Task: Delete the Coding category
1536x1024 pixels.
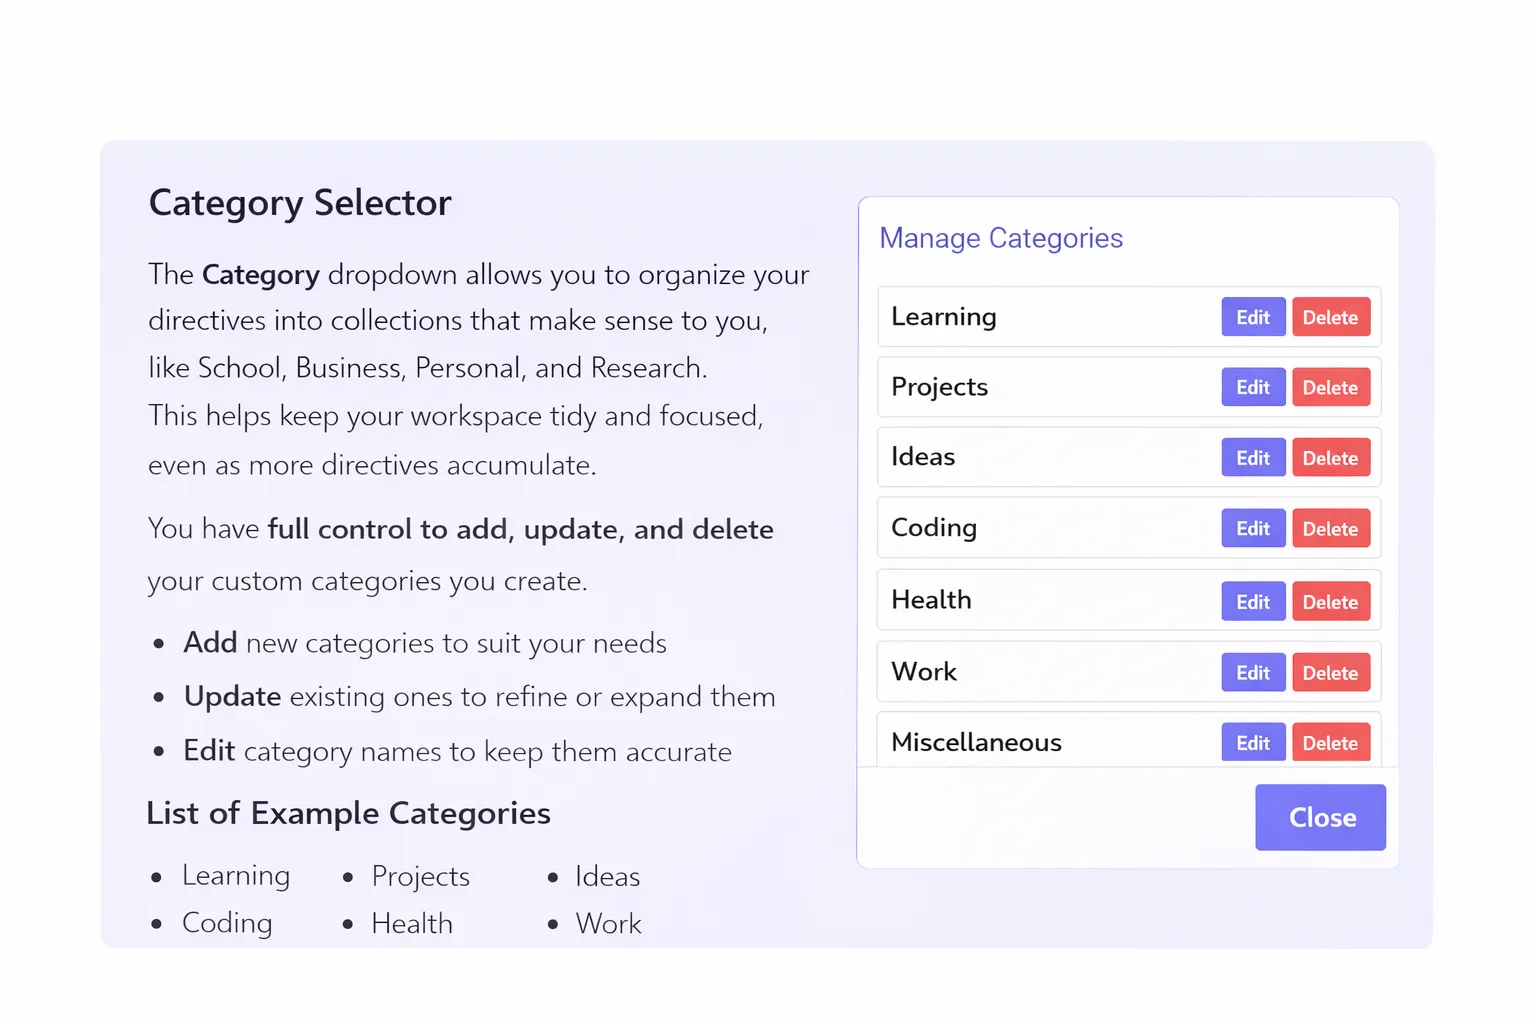Action: 1330,528
